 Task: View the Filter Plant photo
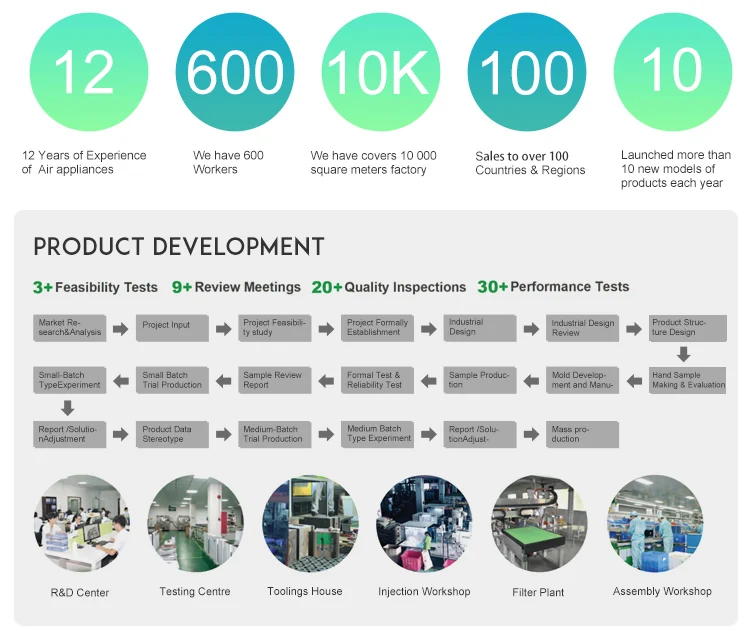coord(539,524)
